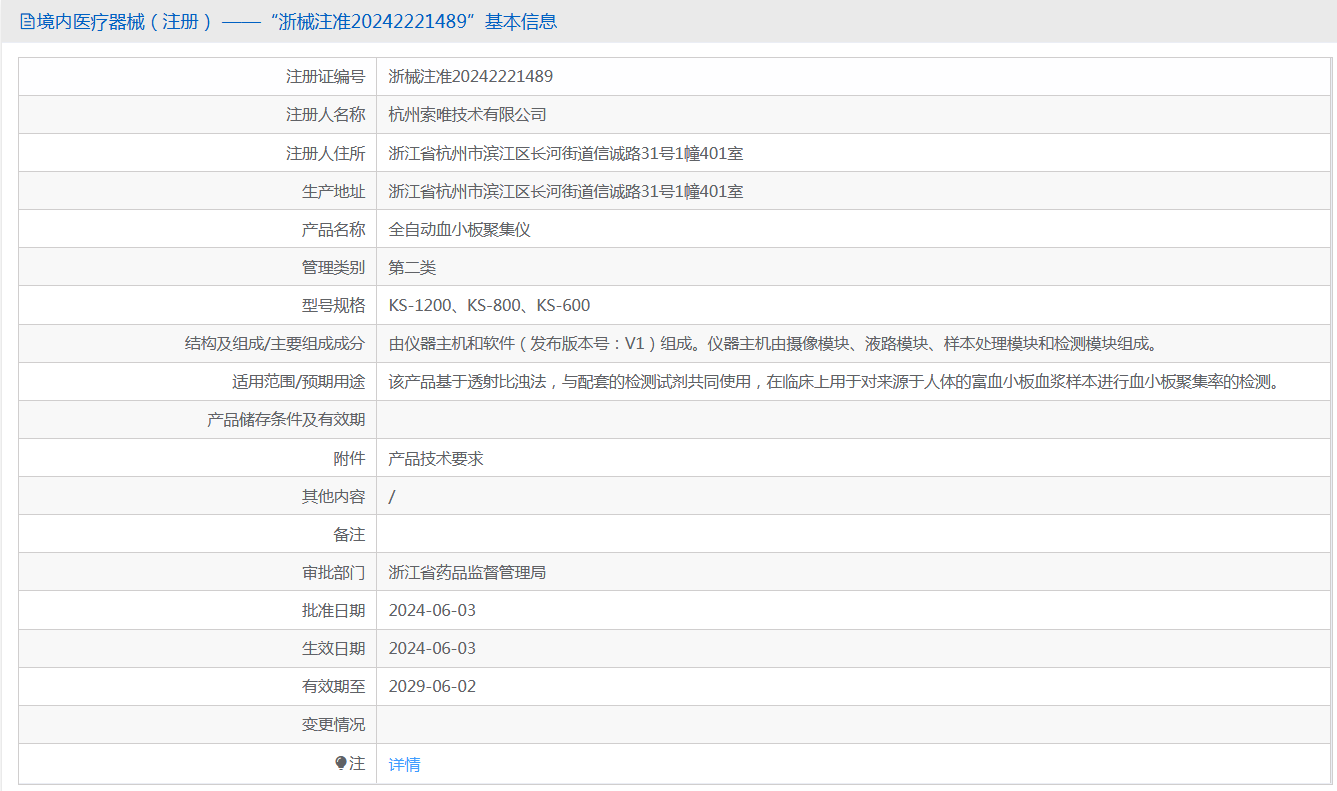Click expiry date value 2029-06-02
Image resolution: width=1337 pixels, height=791 pixels.
point(432,686)
